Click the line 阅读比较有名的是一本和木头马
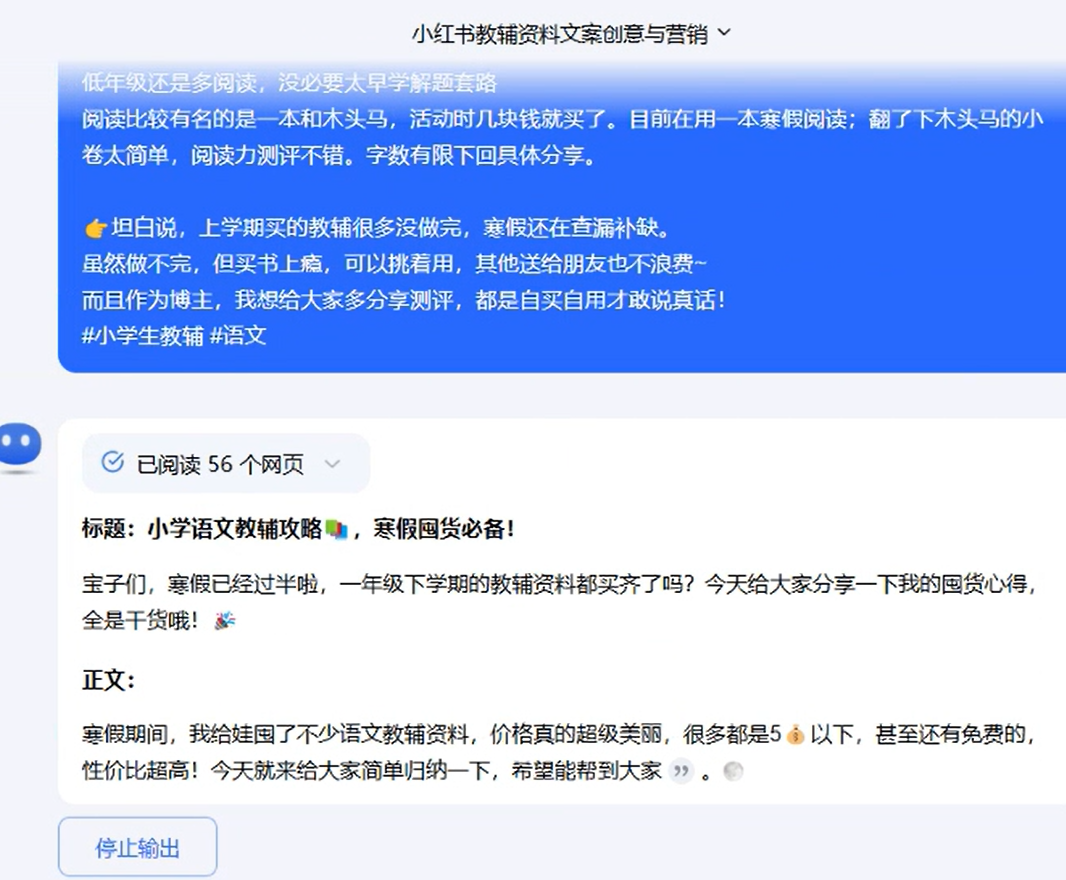1066x880 pixels. [x=562, y=120]
